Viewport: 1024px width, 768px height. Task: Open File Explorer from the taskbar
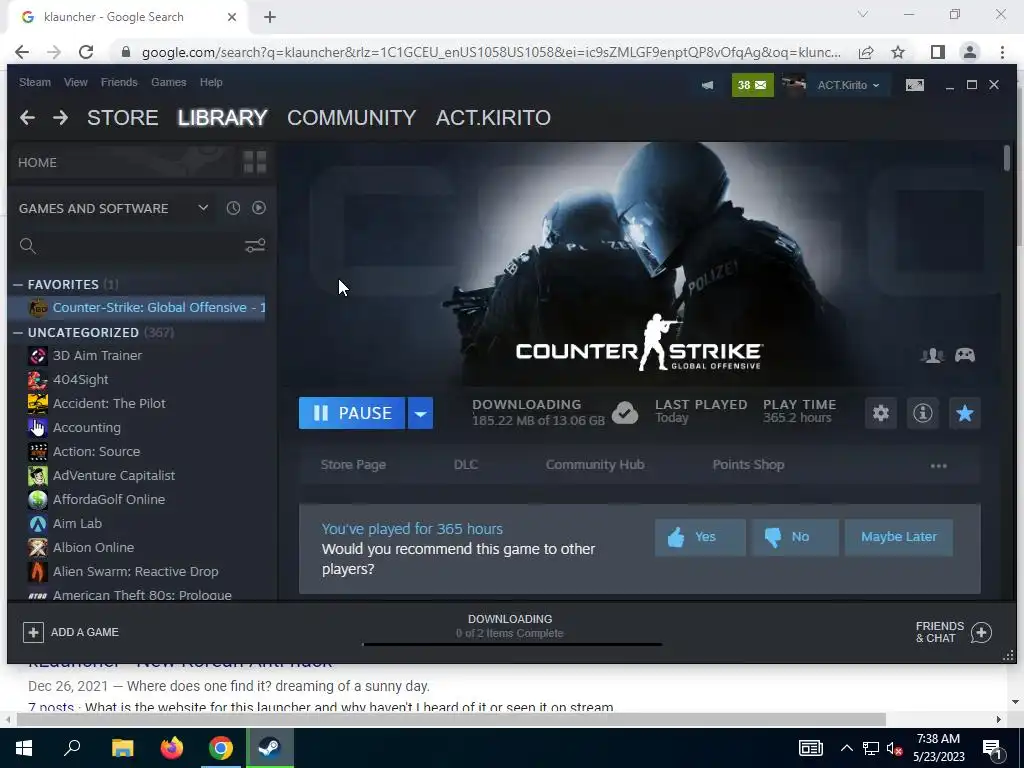[x=123, y=747]
